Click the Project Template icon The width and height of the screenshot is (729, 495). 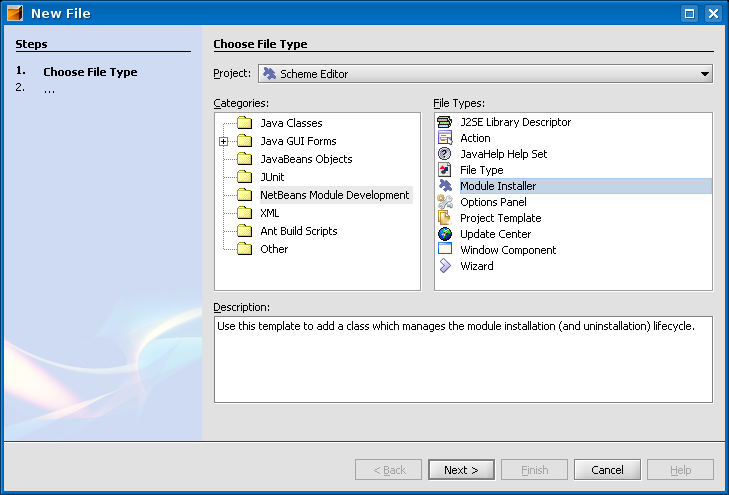pos(444,218)
